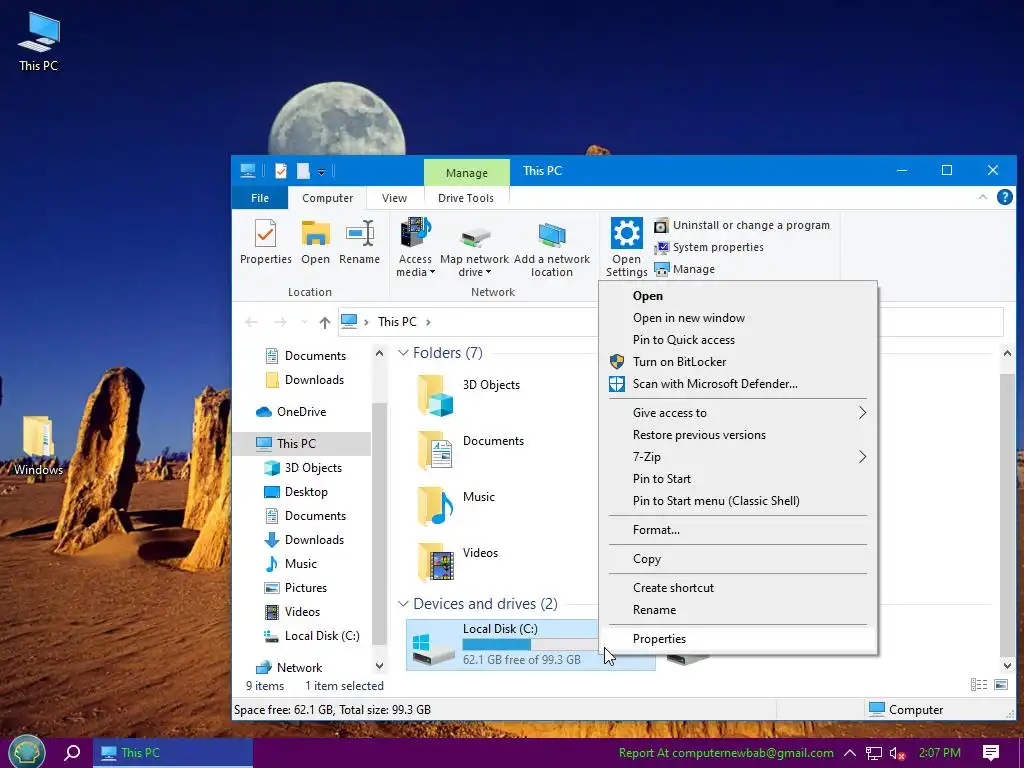
Task: Choose Open in the context menu
Action: tap(739, 296)
